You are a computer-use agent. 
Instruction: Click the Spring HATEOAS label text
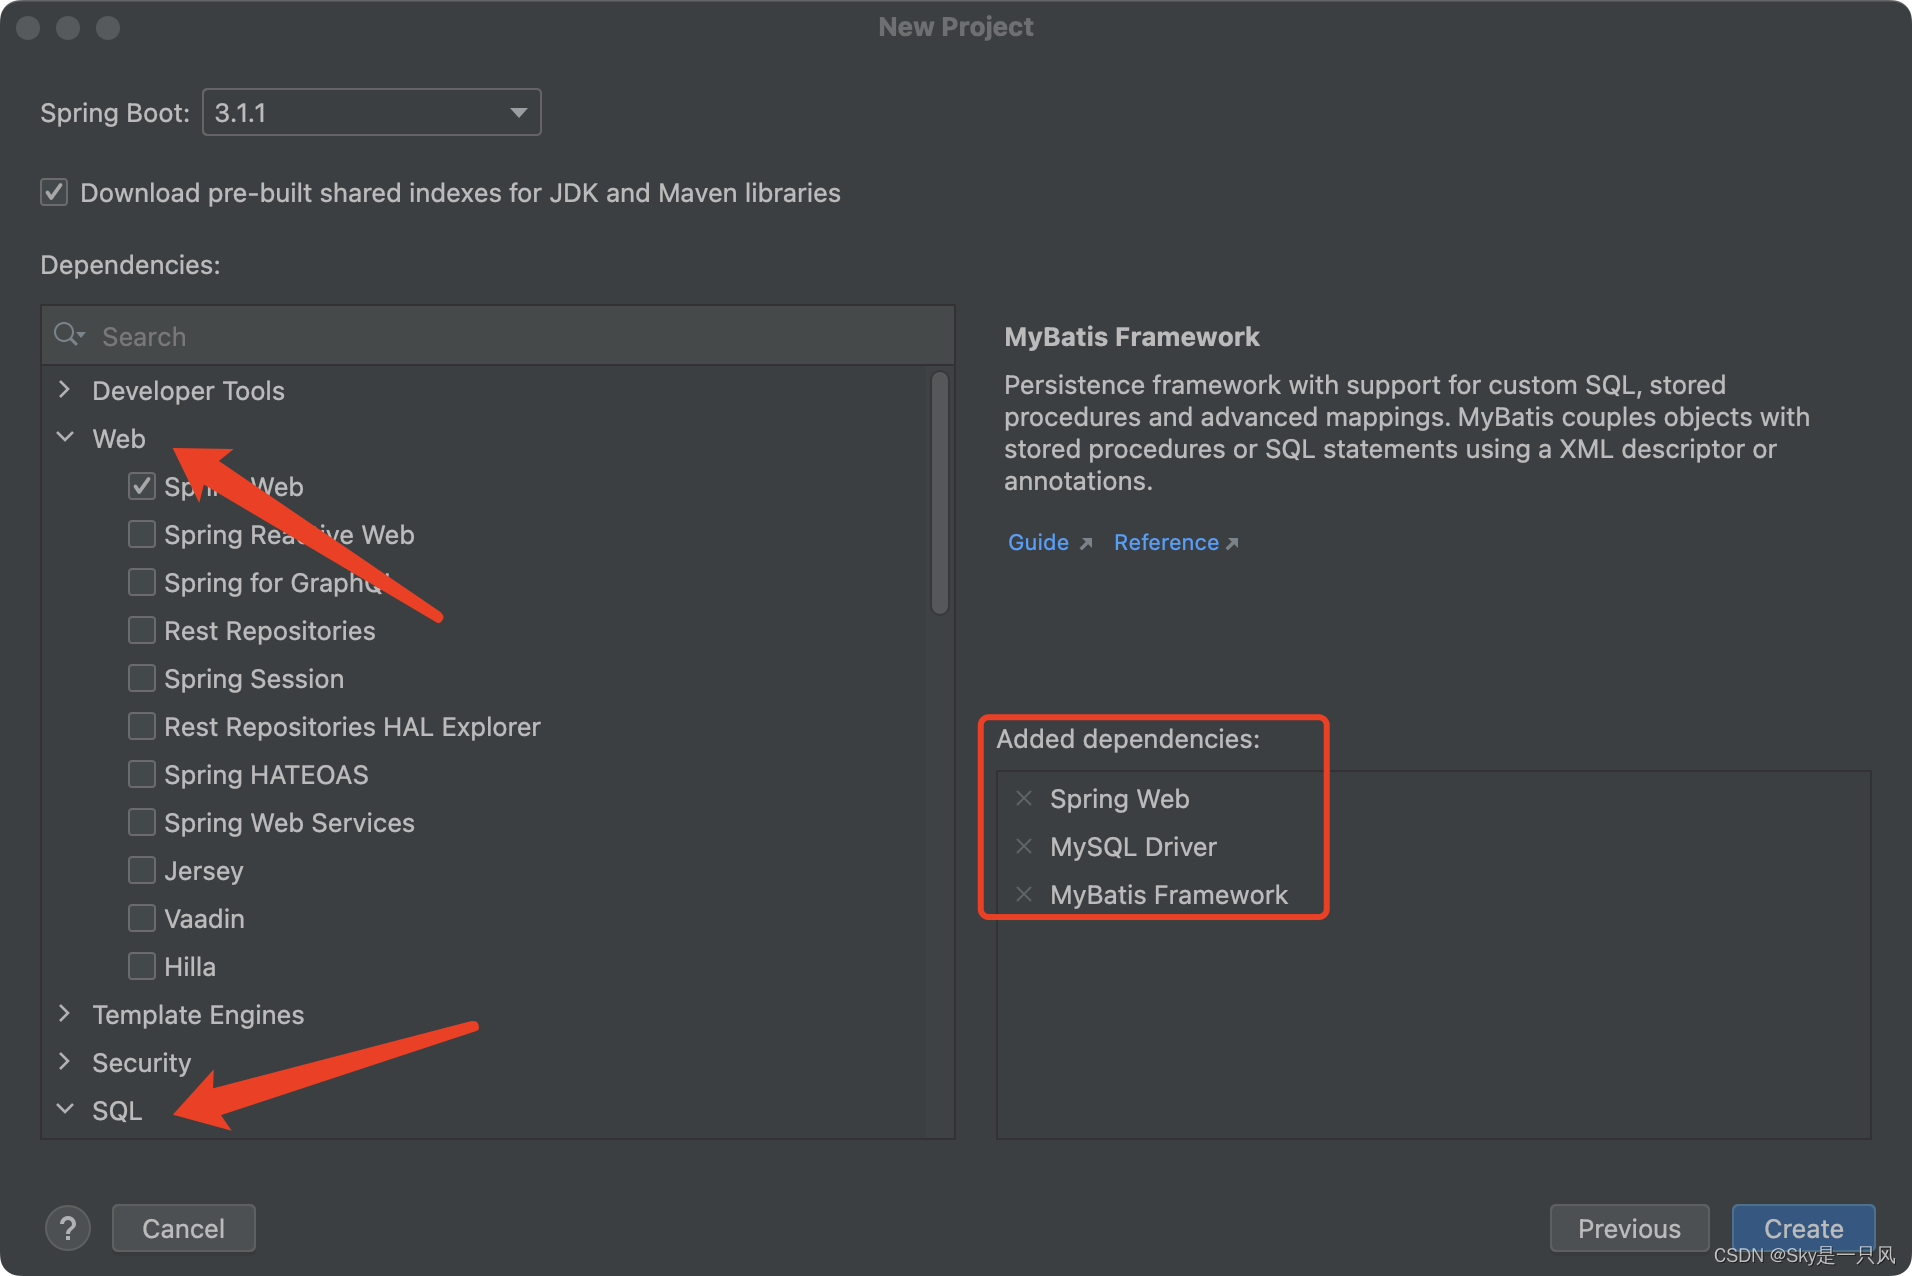tap(266, 775)
